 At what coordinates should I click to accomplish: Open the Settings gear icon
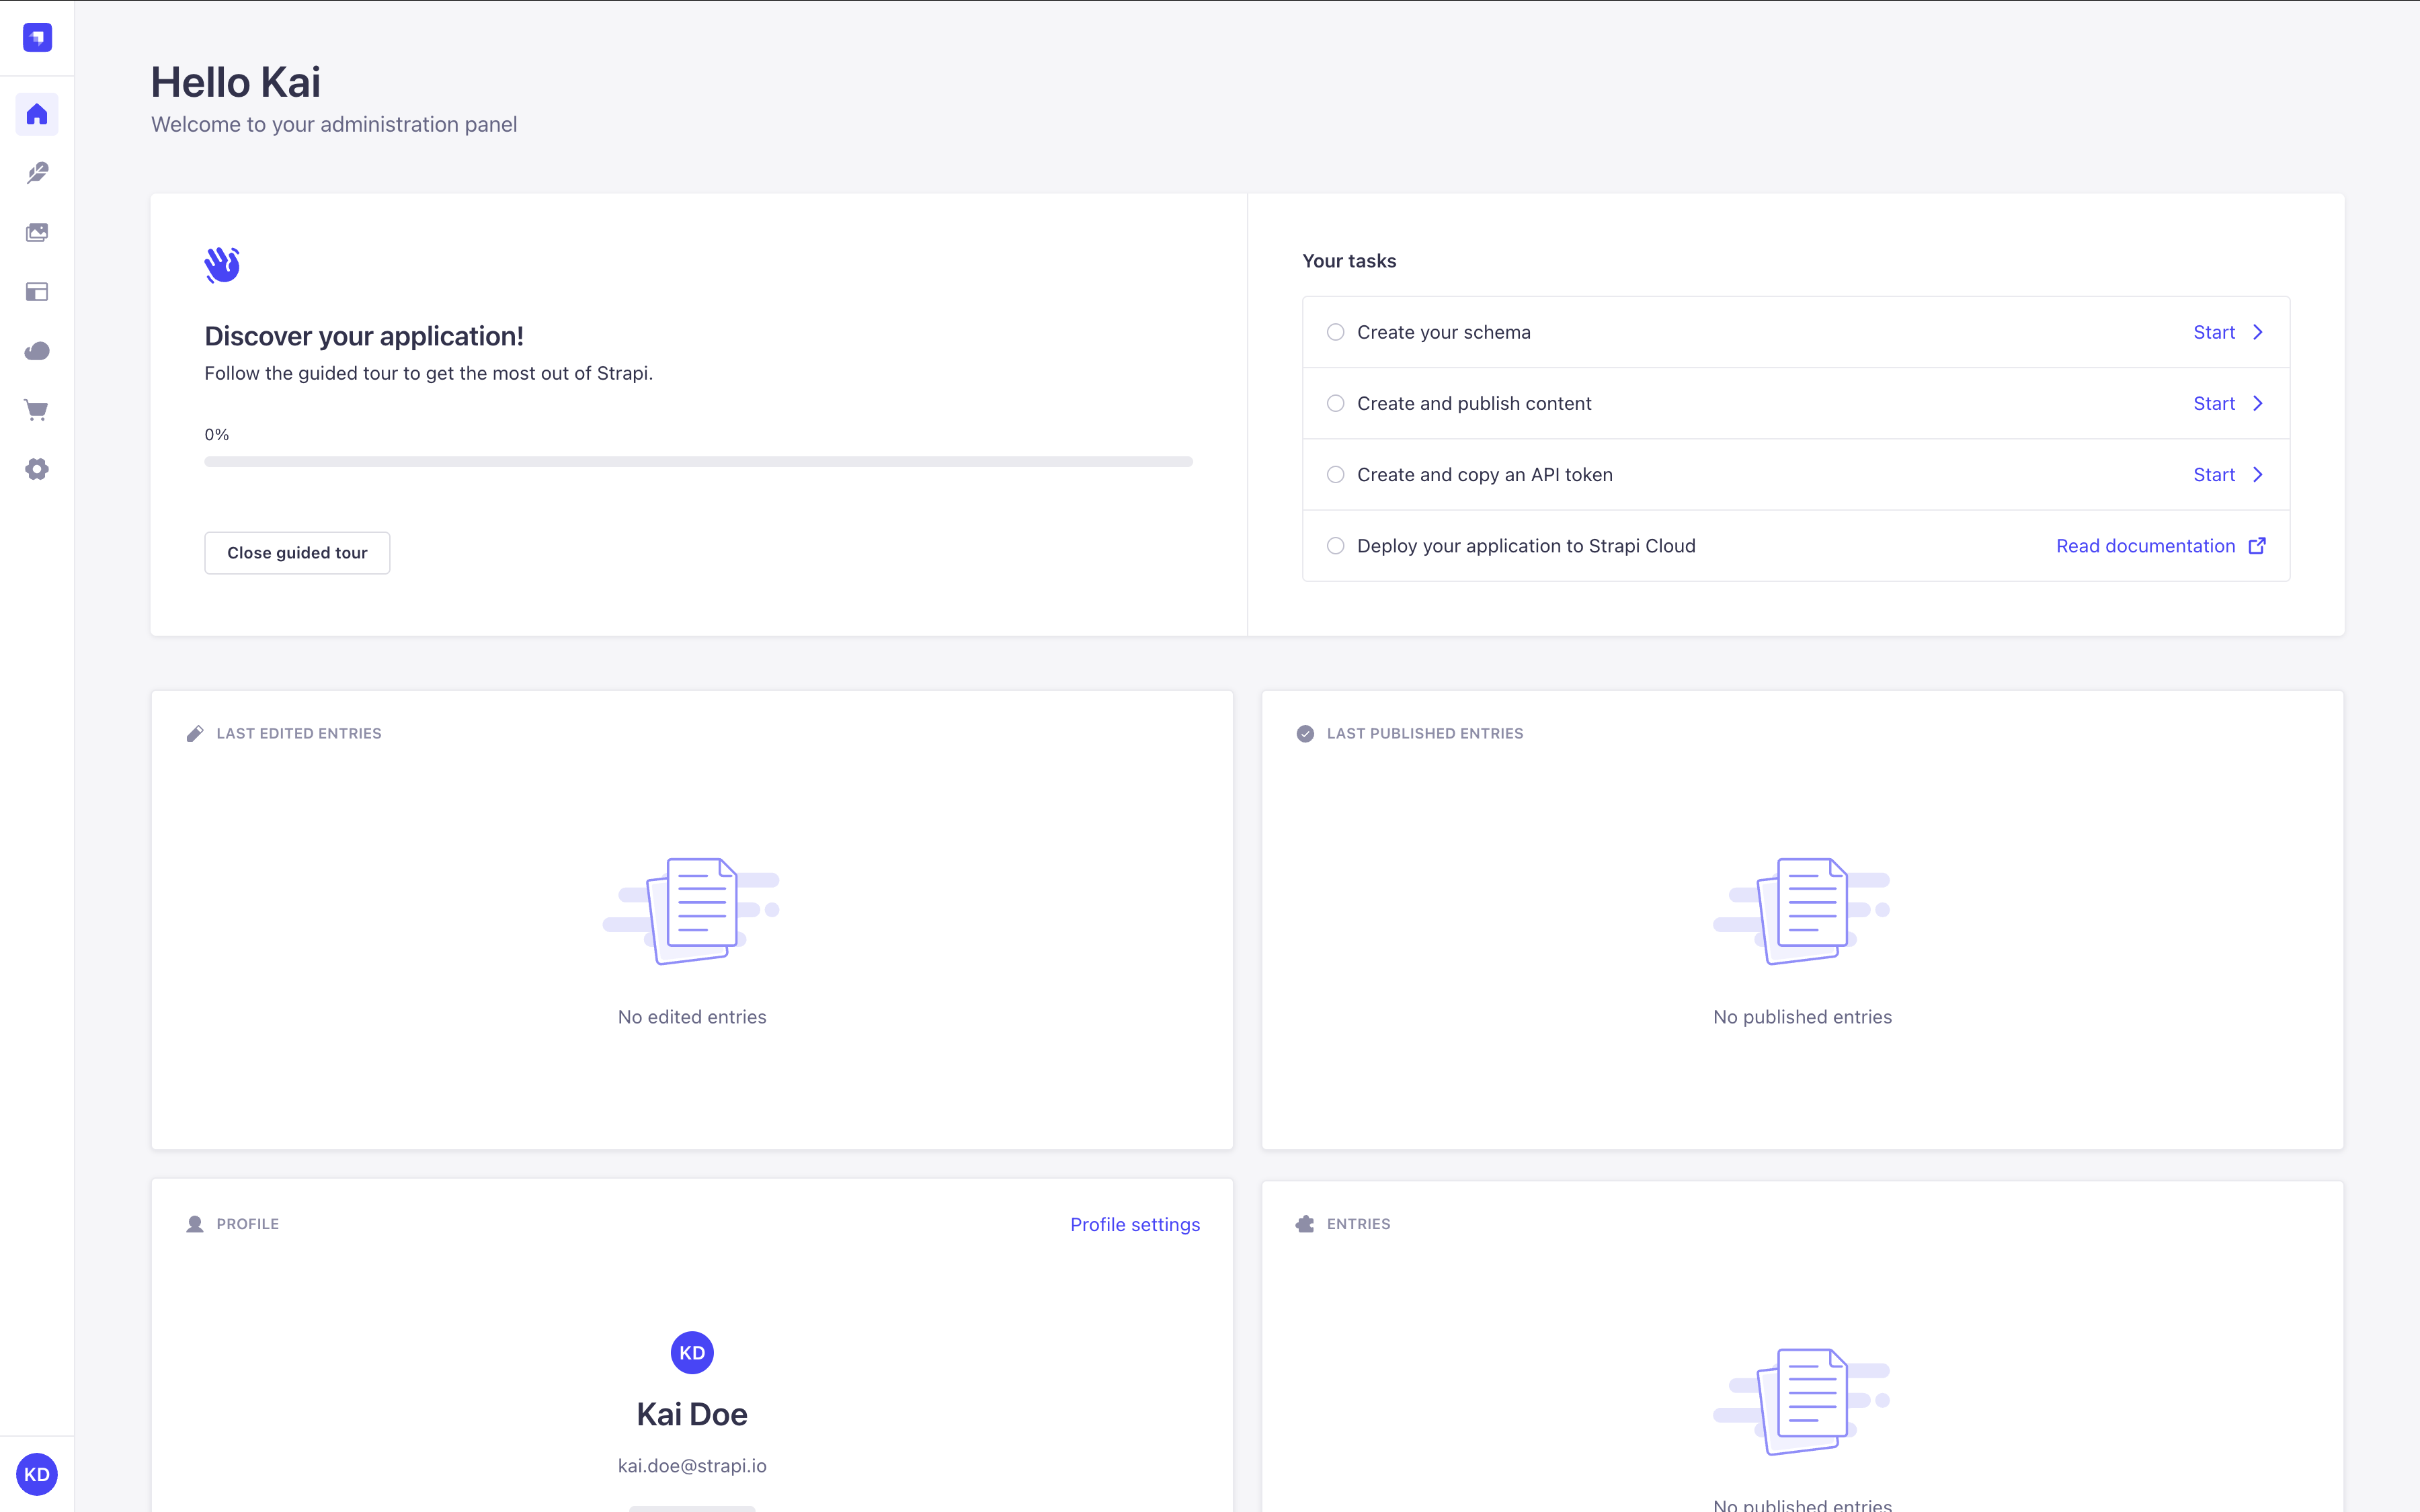tap(37, 469)
